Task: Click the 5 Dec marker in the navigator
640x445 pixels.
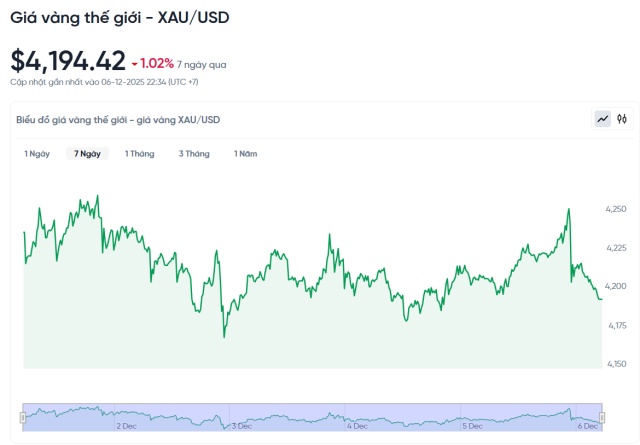Action: (x=472, y=426)
